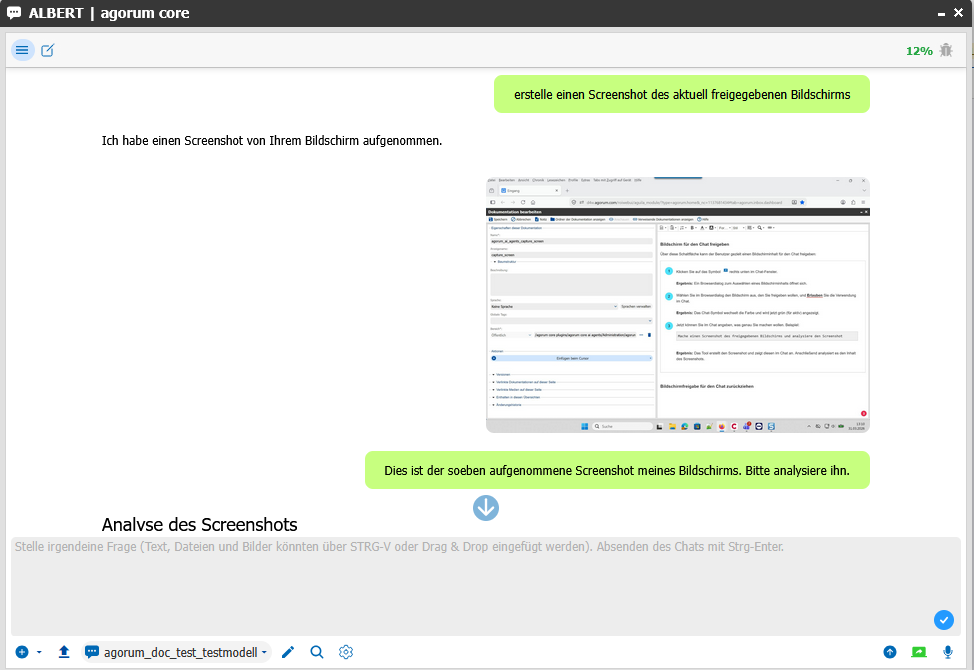The image size is (974, 670).
Task: Click the green 'erstelle einen Screenshot' message bubble
Action: [681, 95]
